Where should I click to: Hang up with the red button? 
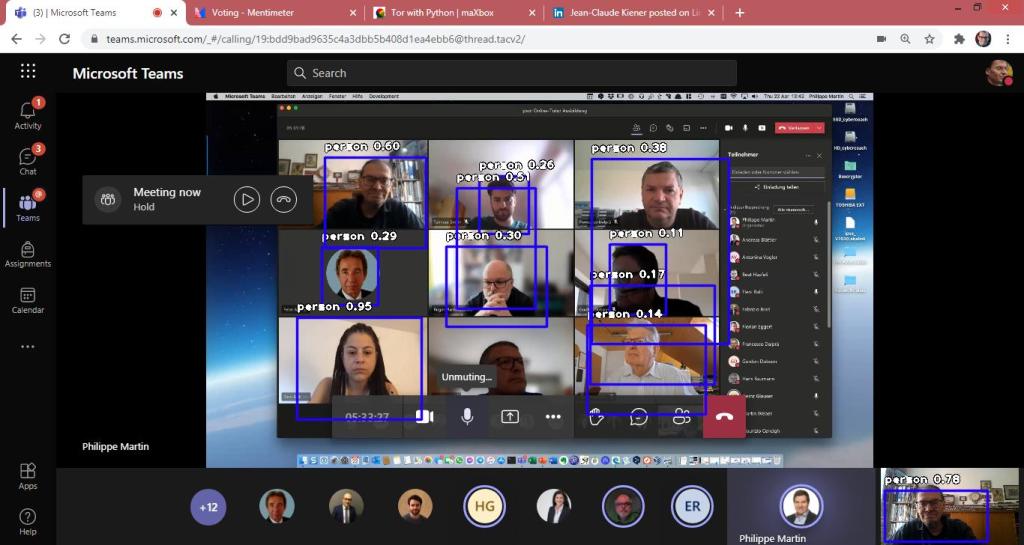(724, 417)
